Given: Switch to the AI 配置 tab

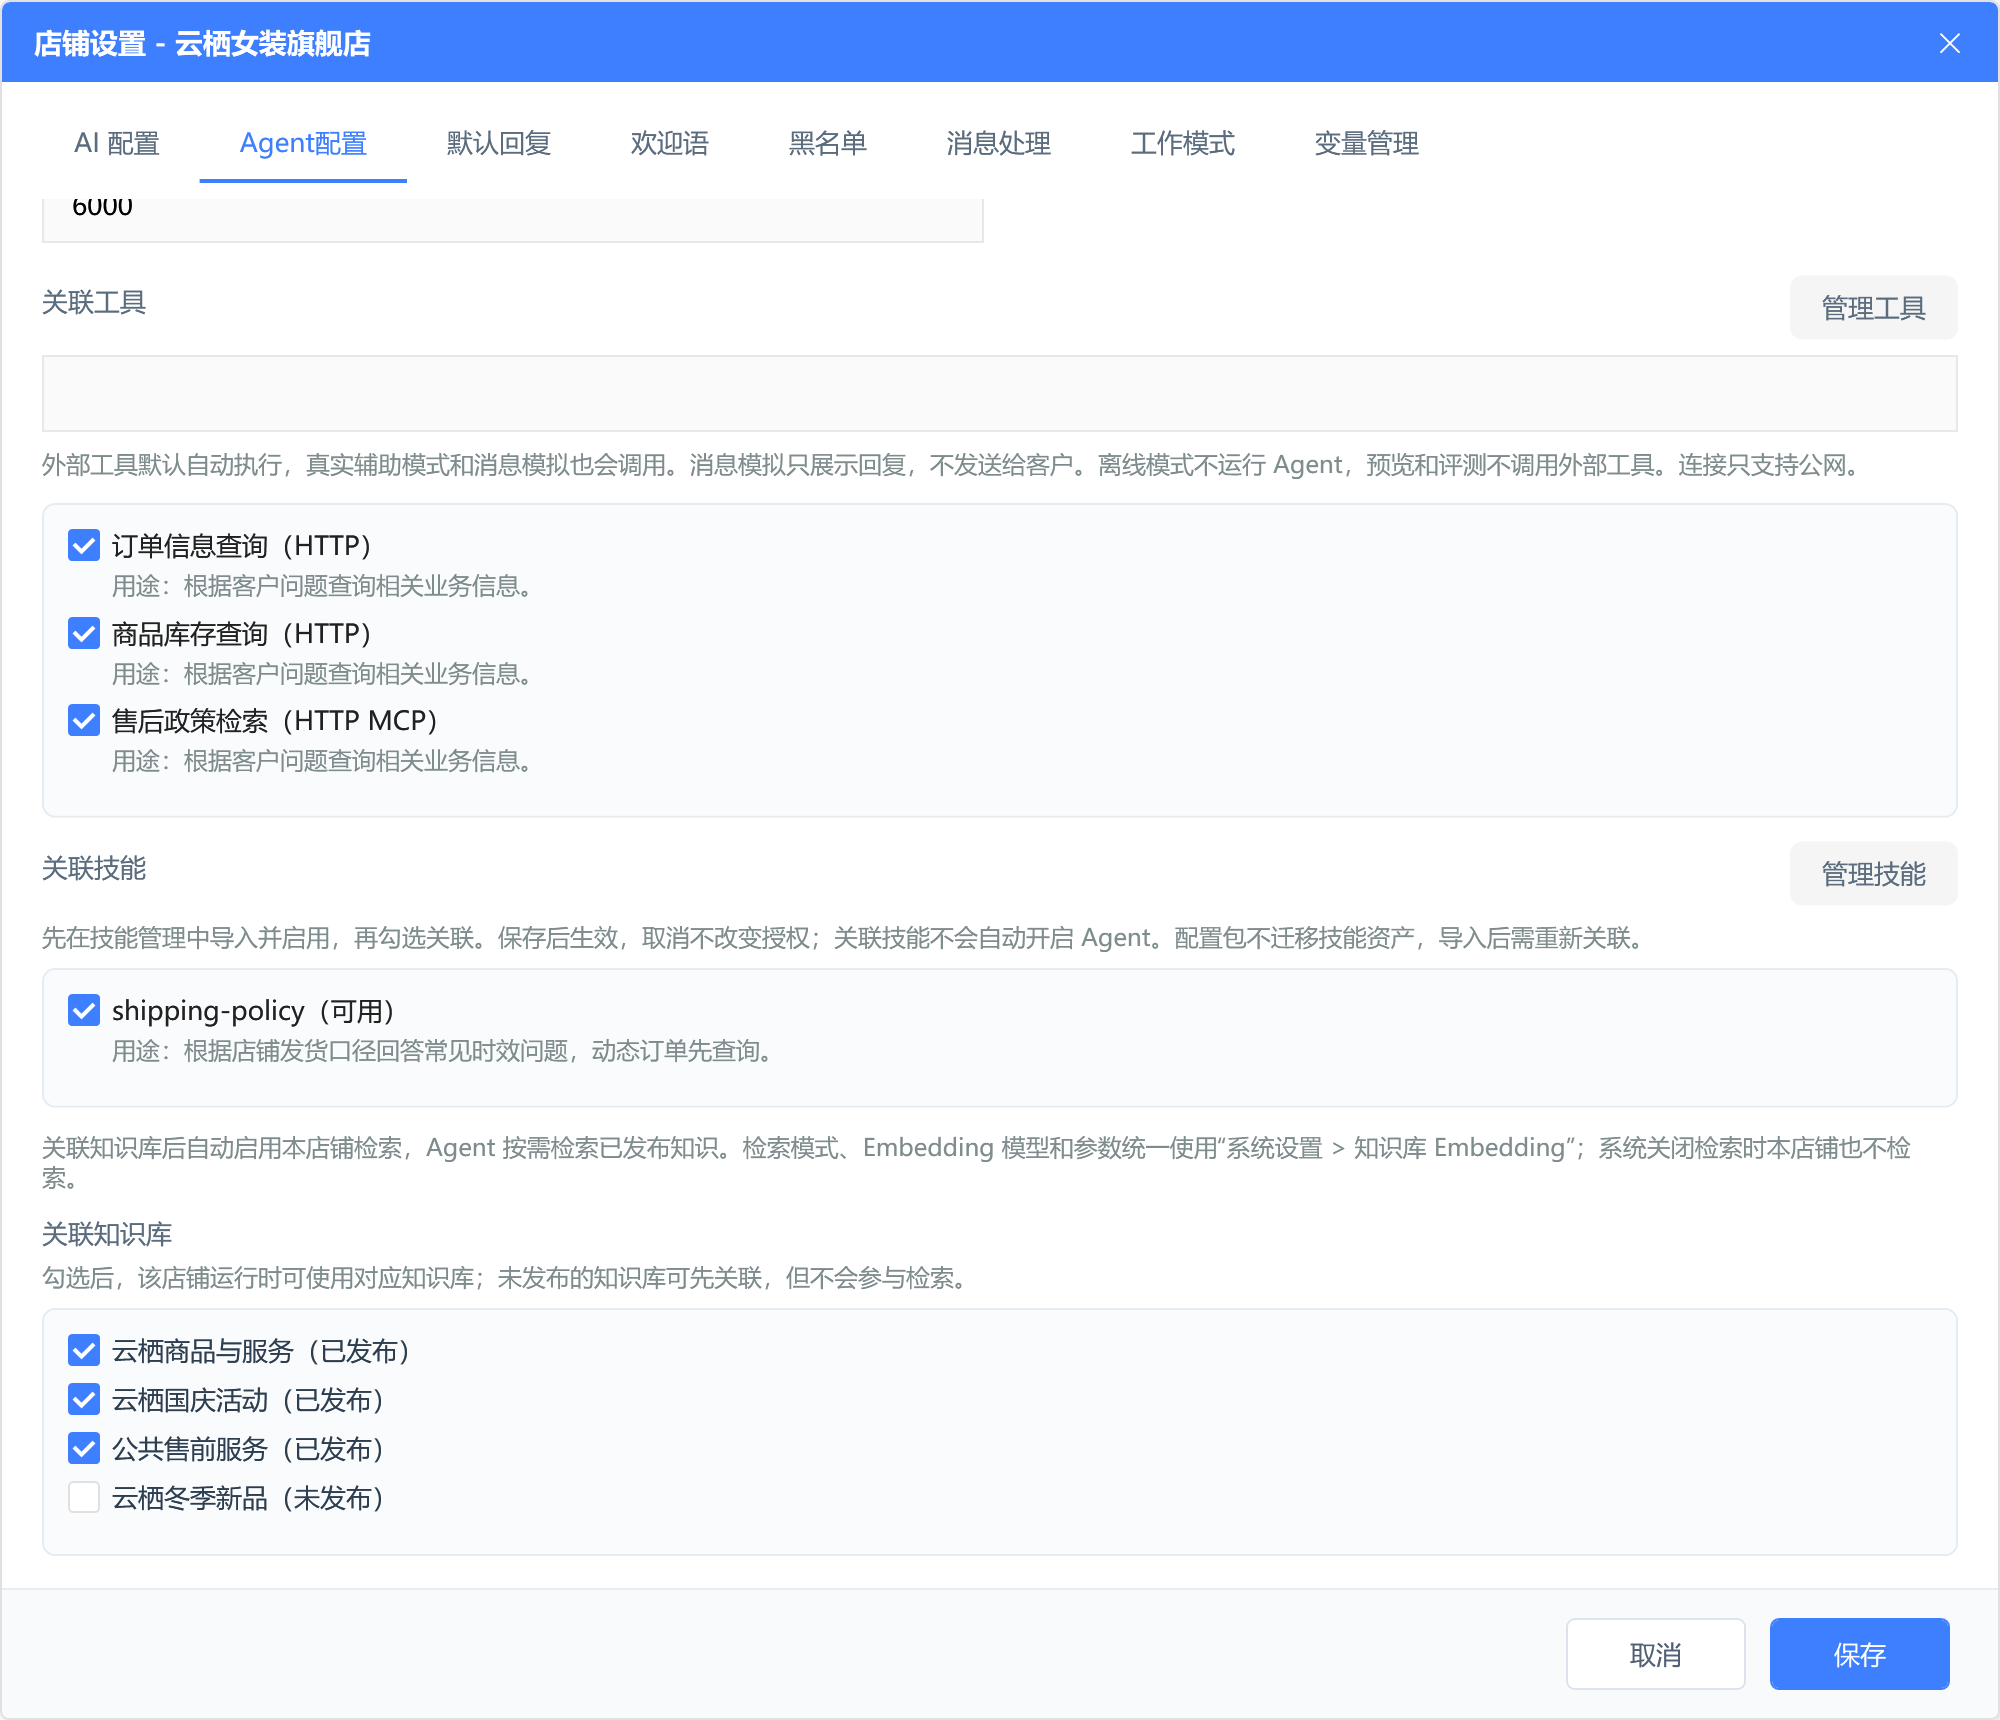Looking at the screenshot, I should pos(117,143).
